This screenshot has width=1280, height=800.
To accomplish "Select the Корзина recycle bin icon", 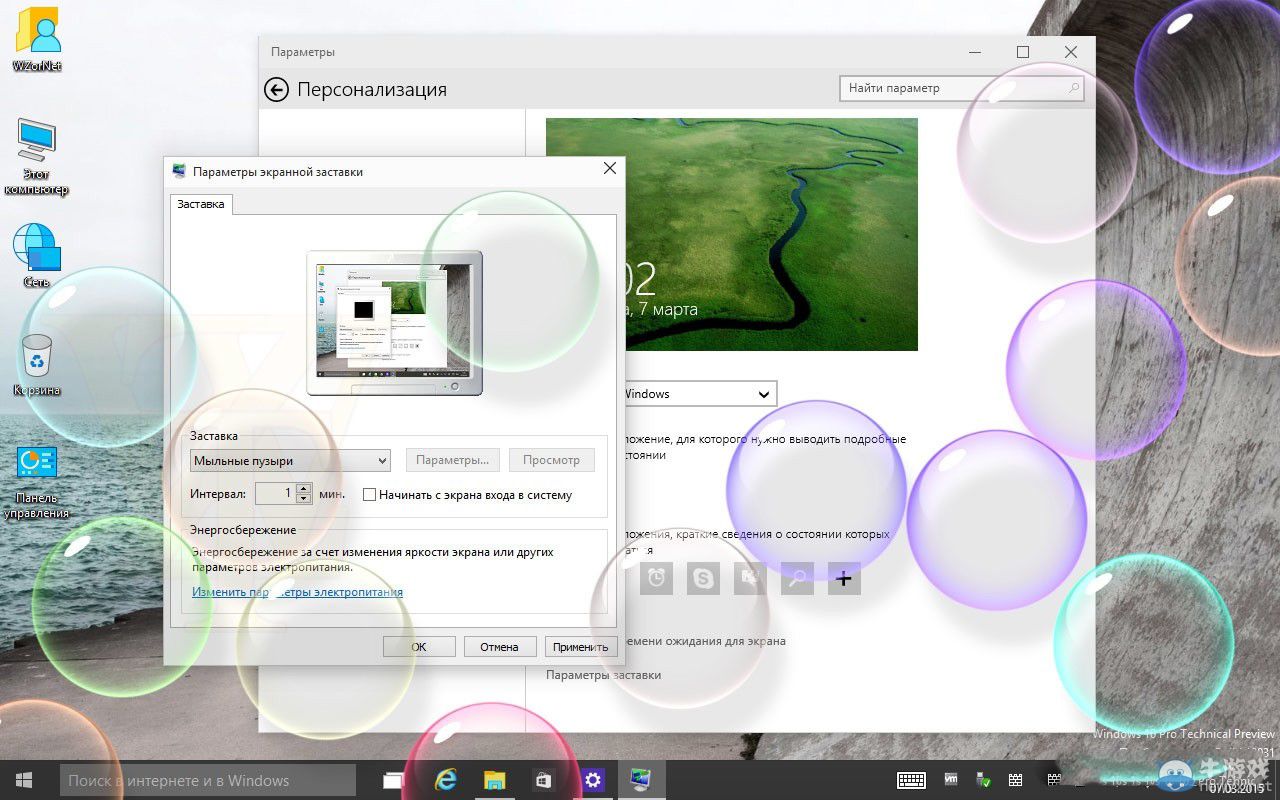I will tap(37, 365).
